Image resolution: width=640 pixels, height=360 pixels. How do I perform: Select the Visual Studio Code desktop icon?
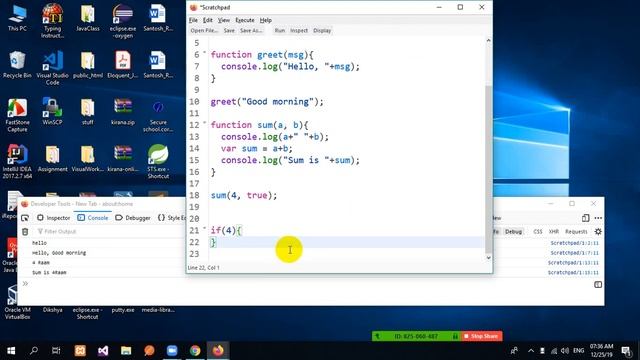(x=52, y=67)
